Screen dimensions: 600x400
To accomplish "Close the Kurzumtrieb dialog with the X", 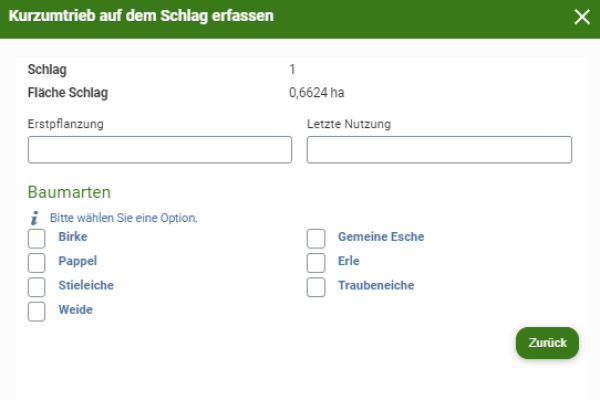I will click(x=582, y=17).
